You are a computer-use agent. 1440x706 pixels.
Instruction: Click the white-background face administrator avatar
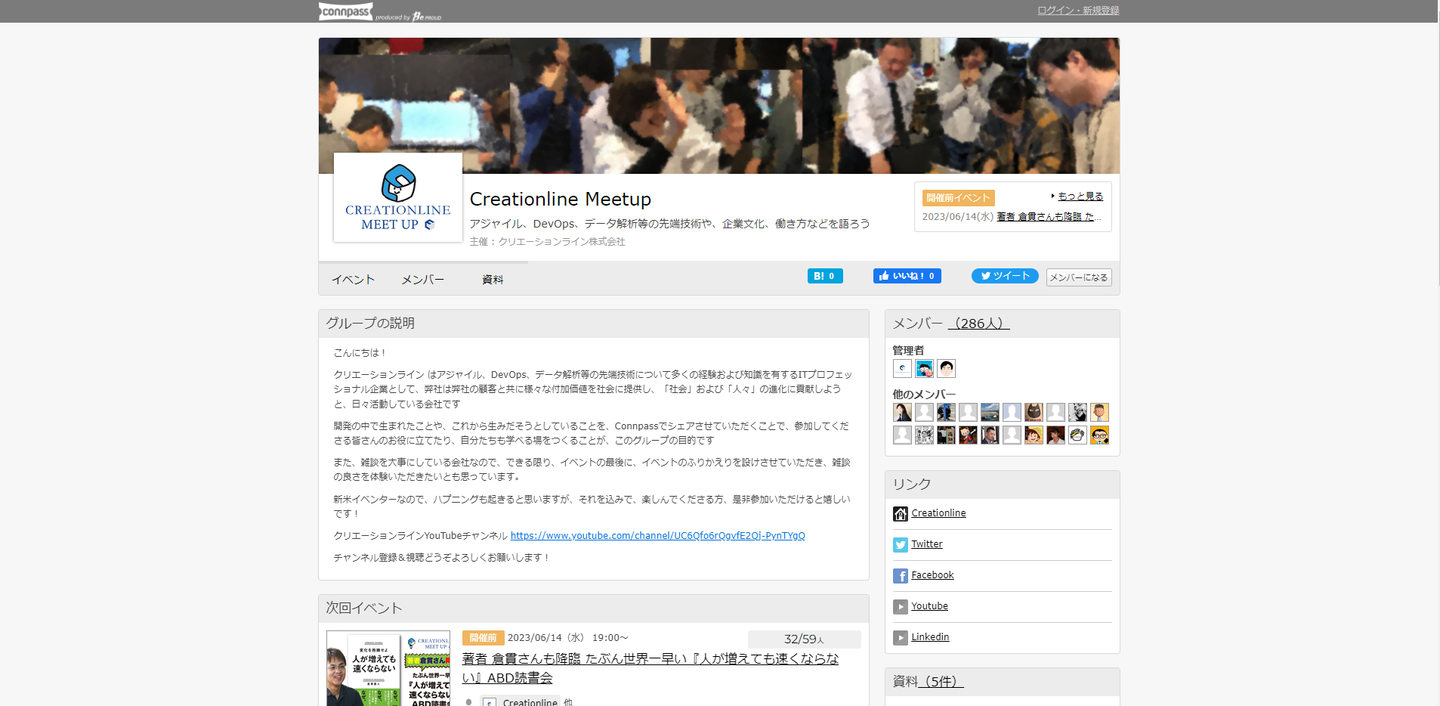coord(946,368)
